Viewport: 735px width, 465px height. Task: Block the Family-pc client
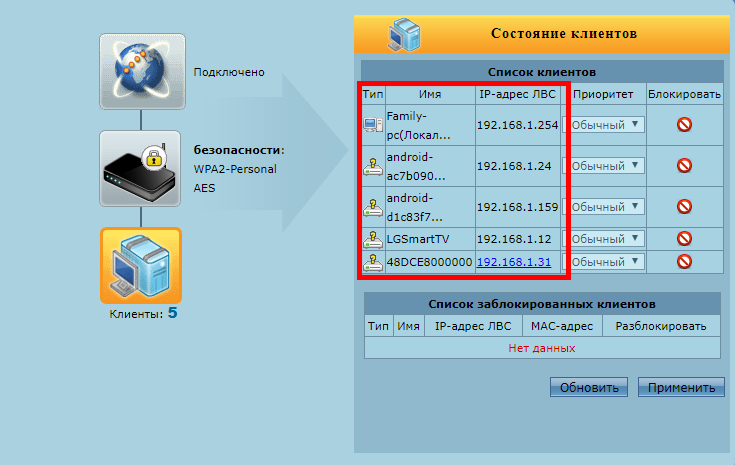(684, 125)
